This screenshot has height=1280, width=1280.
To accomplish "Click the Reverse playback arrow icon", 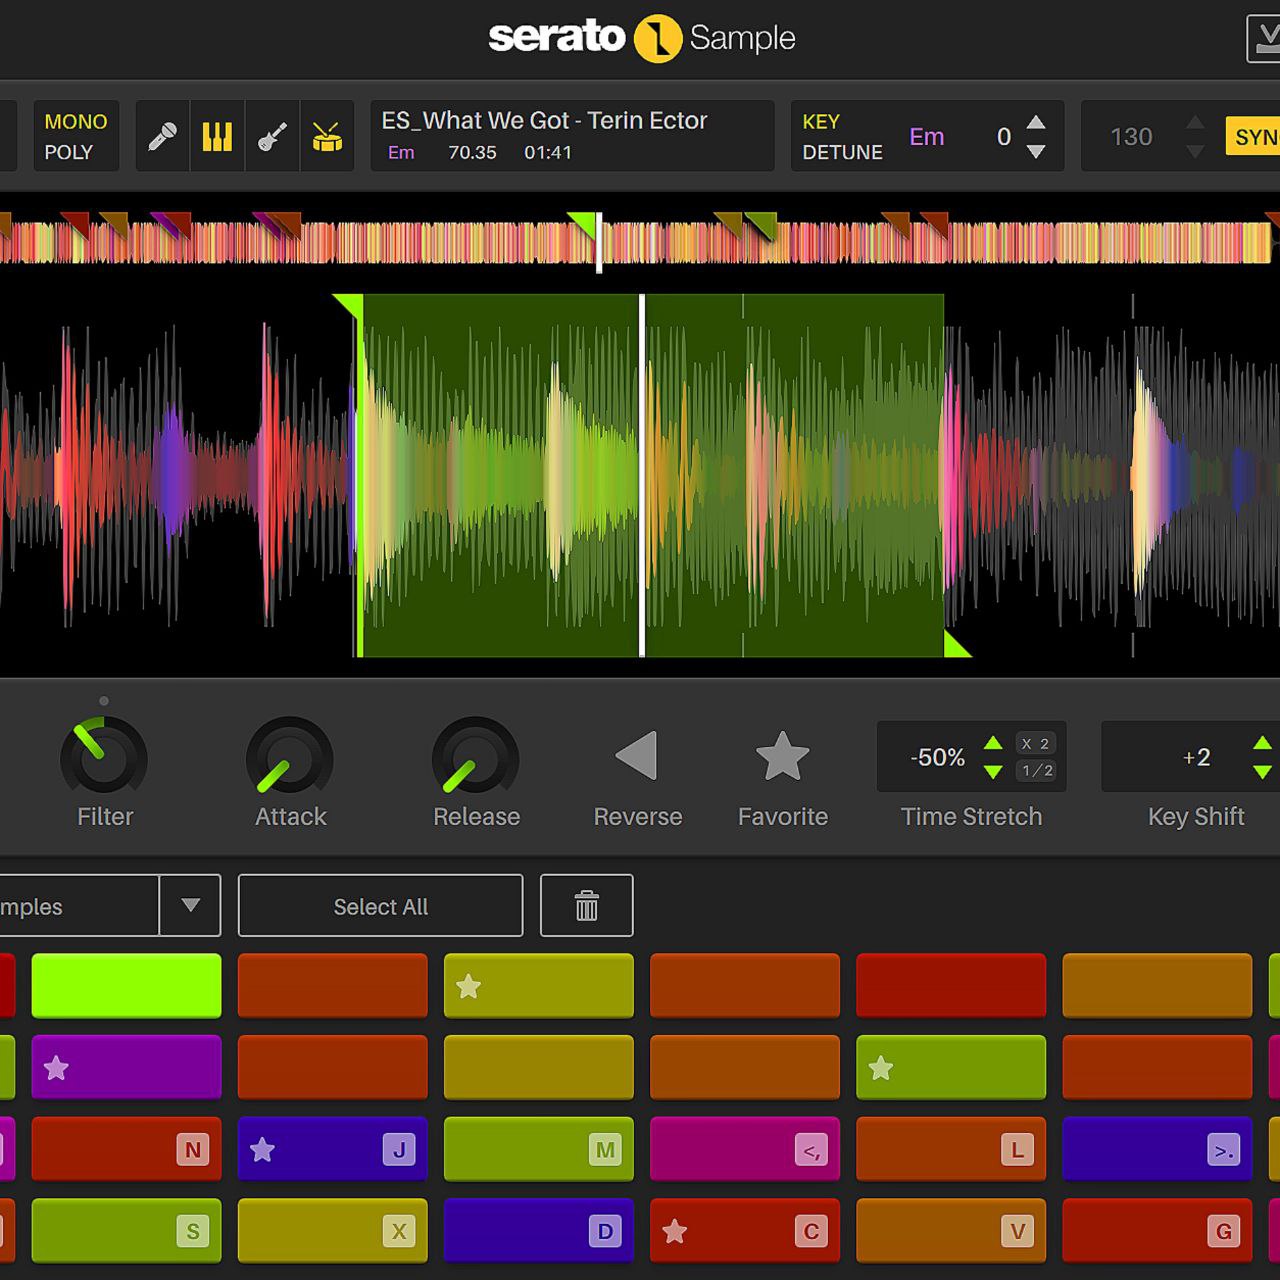I will click(x=637, y=755).
